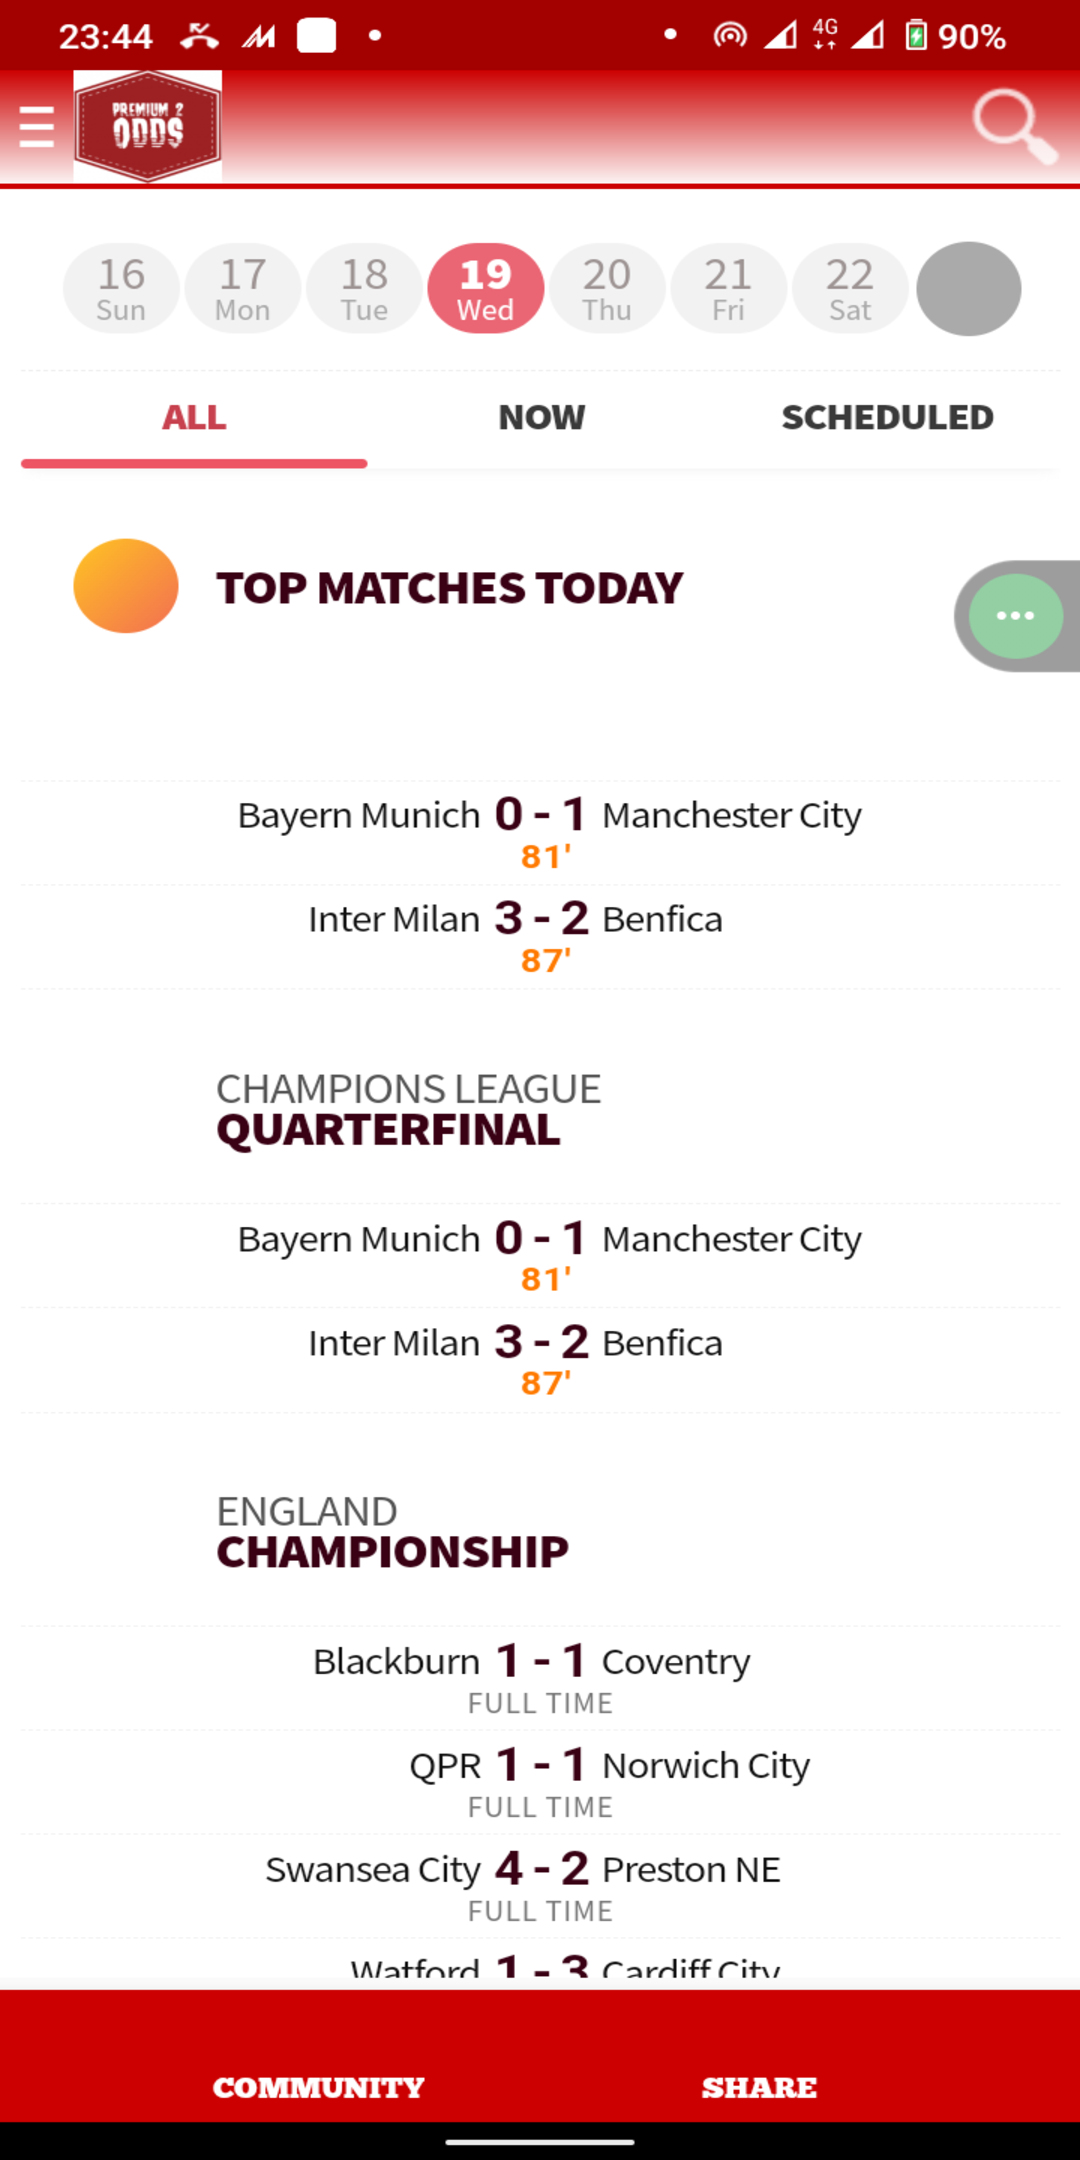Select date 17 Mon

(243, 288)
